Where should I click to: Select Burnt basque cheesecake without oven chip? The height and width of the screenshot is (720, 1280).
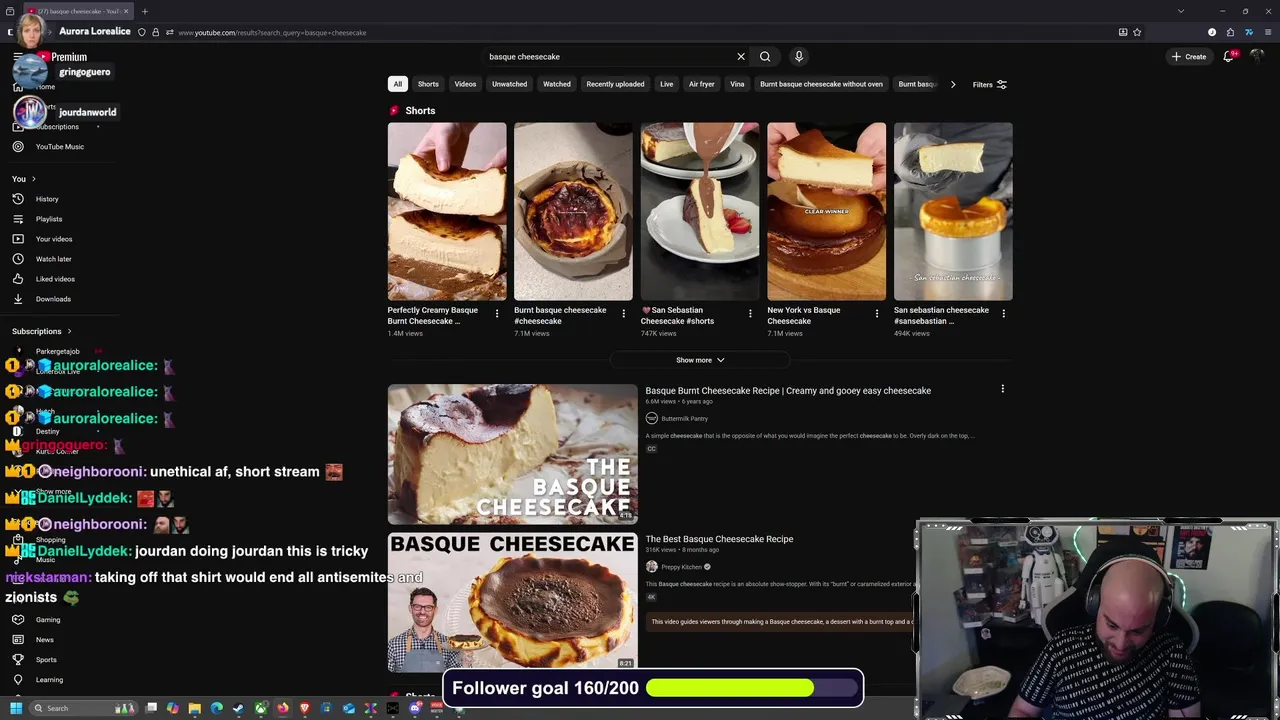(x=821, y=84)
